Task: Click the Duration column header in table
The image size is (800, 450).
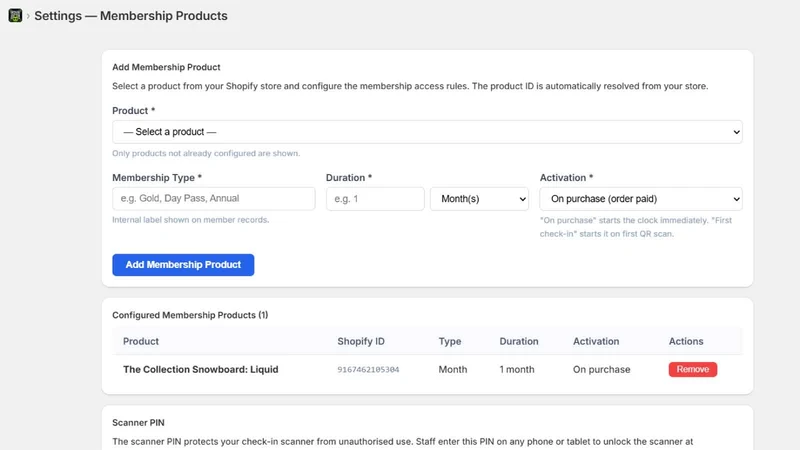Action: pos(518,341)
